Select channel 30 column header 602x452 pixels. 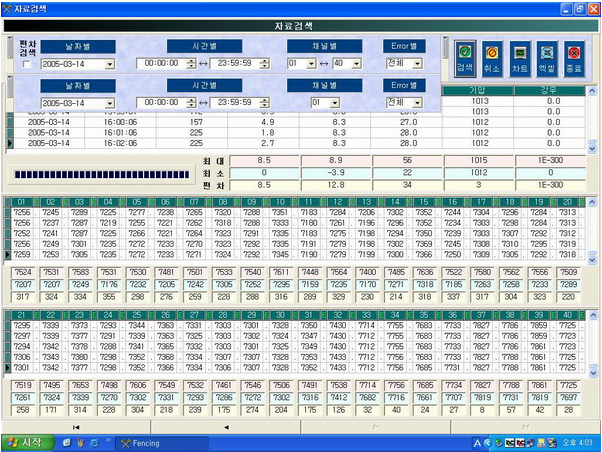coord(280,315)
